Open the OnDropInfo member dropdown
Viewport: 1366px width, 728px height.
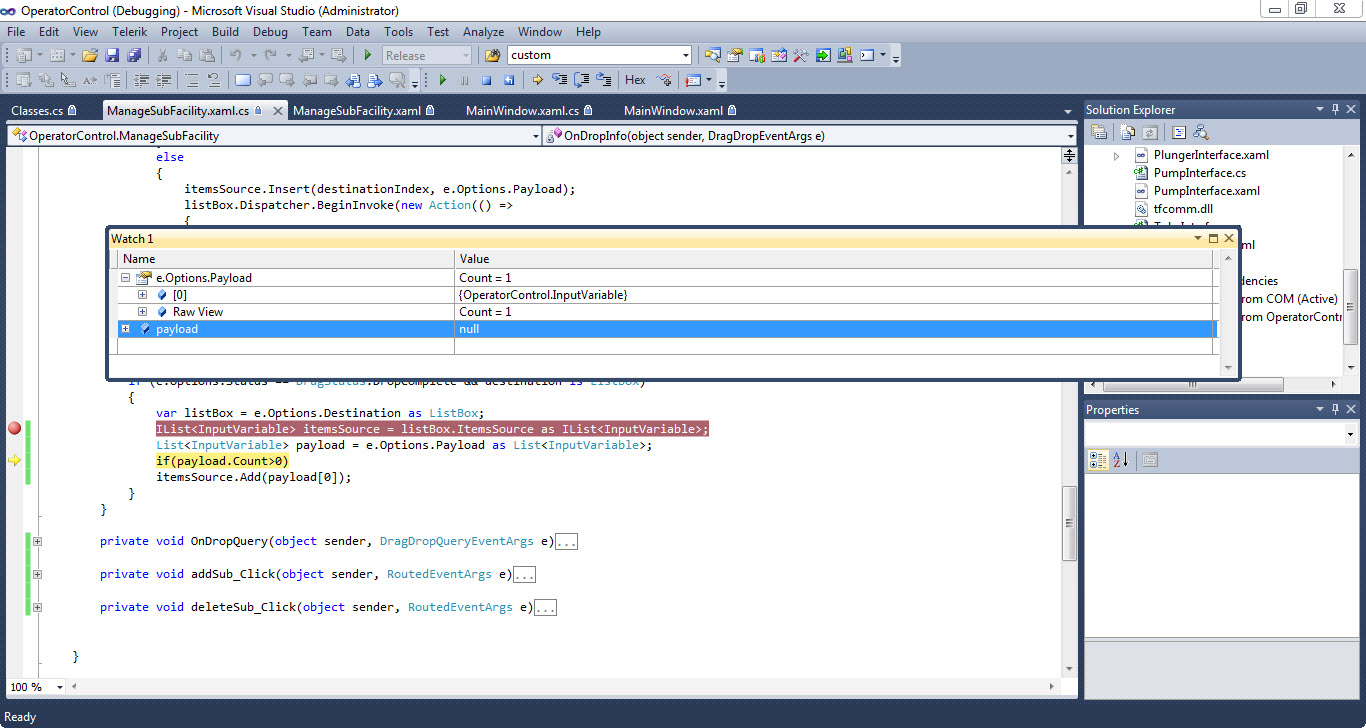coord(1069,136)
